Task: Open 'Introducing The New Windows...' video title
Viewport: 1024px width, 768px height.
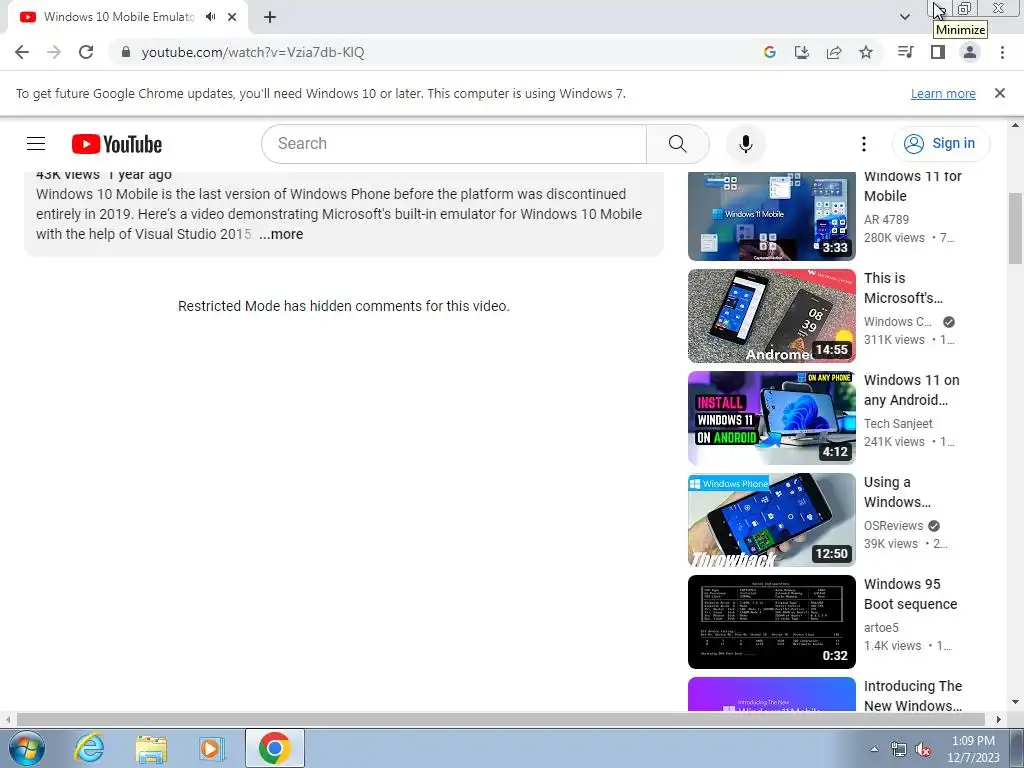Action: coord(913,696)
